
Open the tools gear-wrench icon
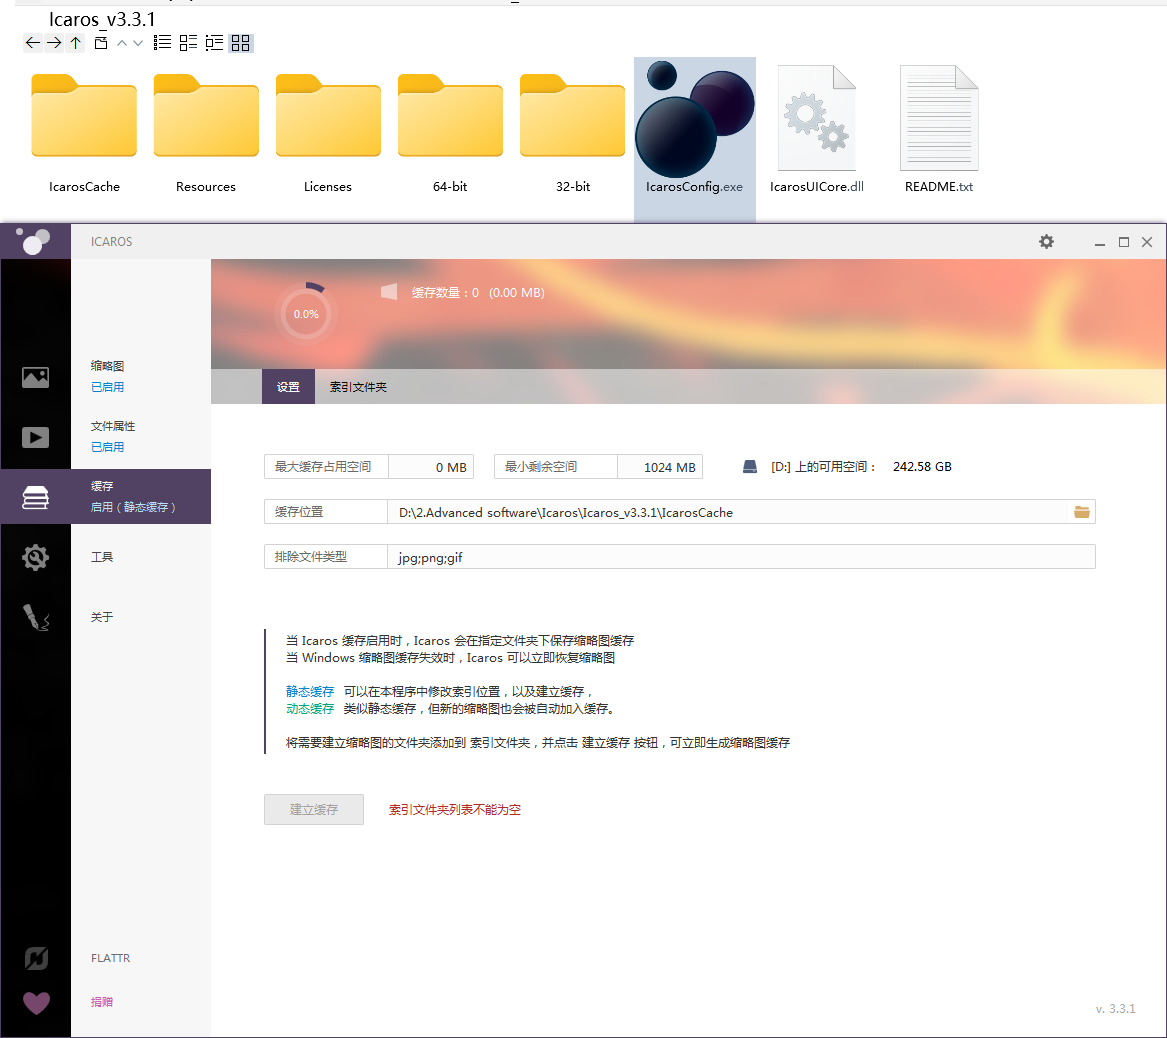click(35, 557)
